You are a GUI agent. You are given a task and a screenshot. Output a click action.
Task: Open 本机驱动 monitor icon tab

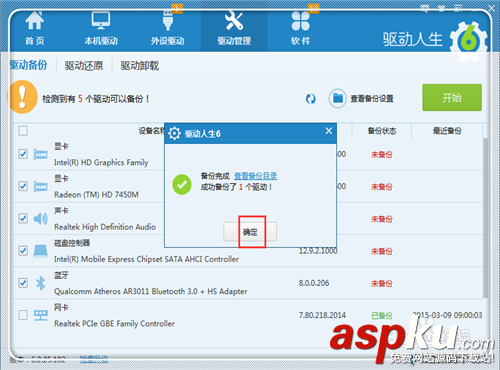[101, 21]
